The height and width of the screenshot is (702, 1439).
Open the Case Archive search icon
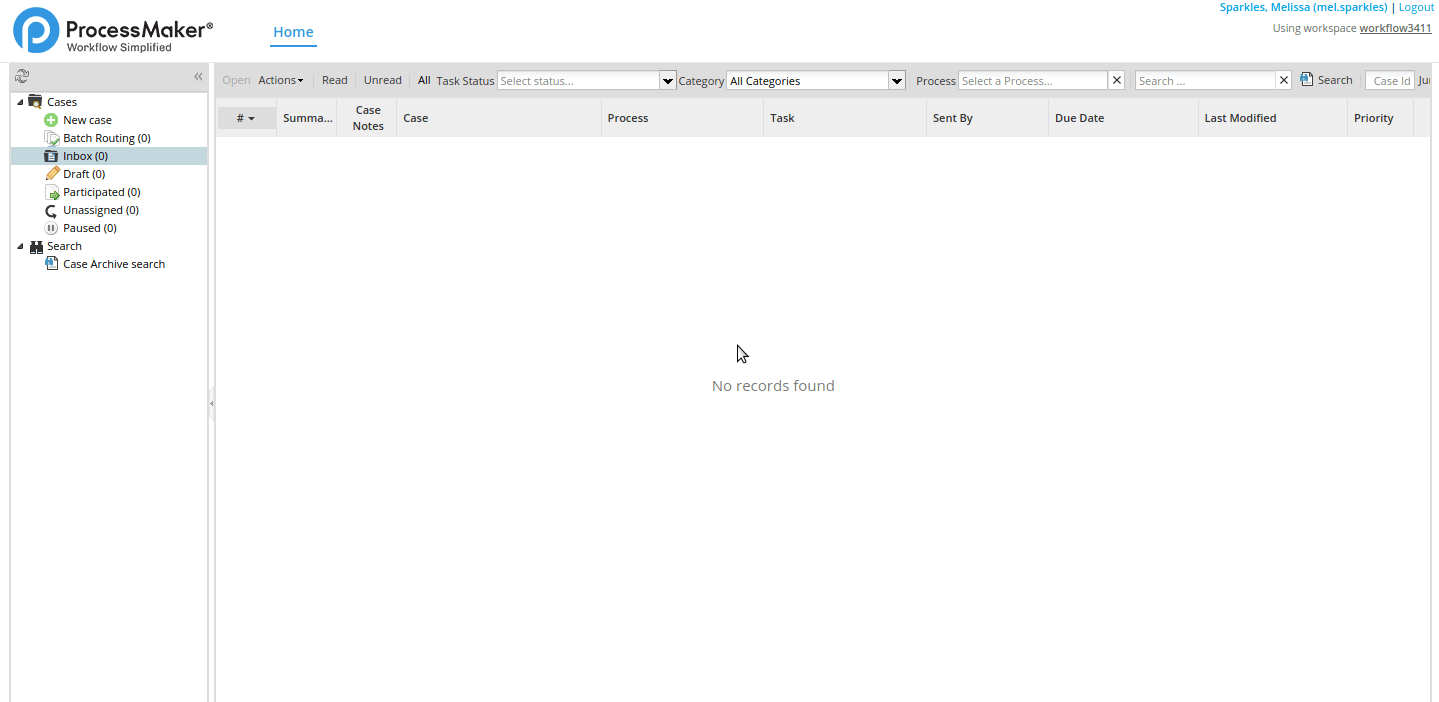[52, 264]
